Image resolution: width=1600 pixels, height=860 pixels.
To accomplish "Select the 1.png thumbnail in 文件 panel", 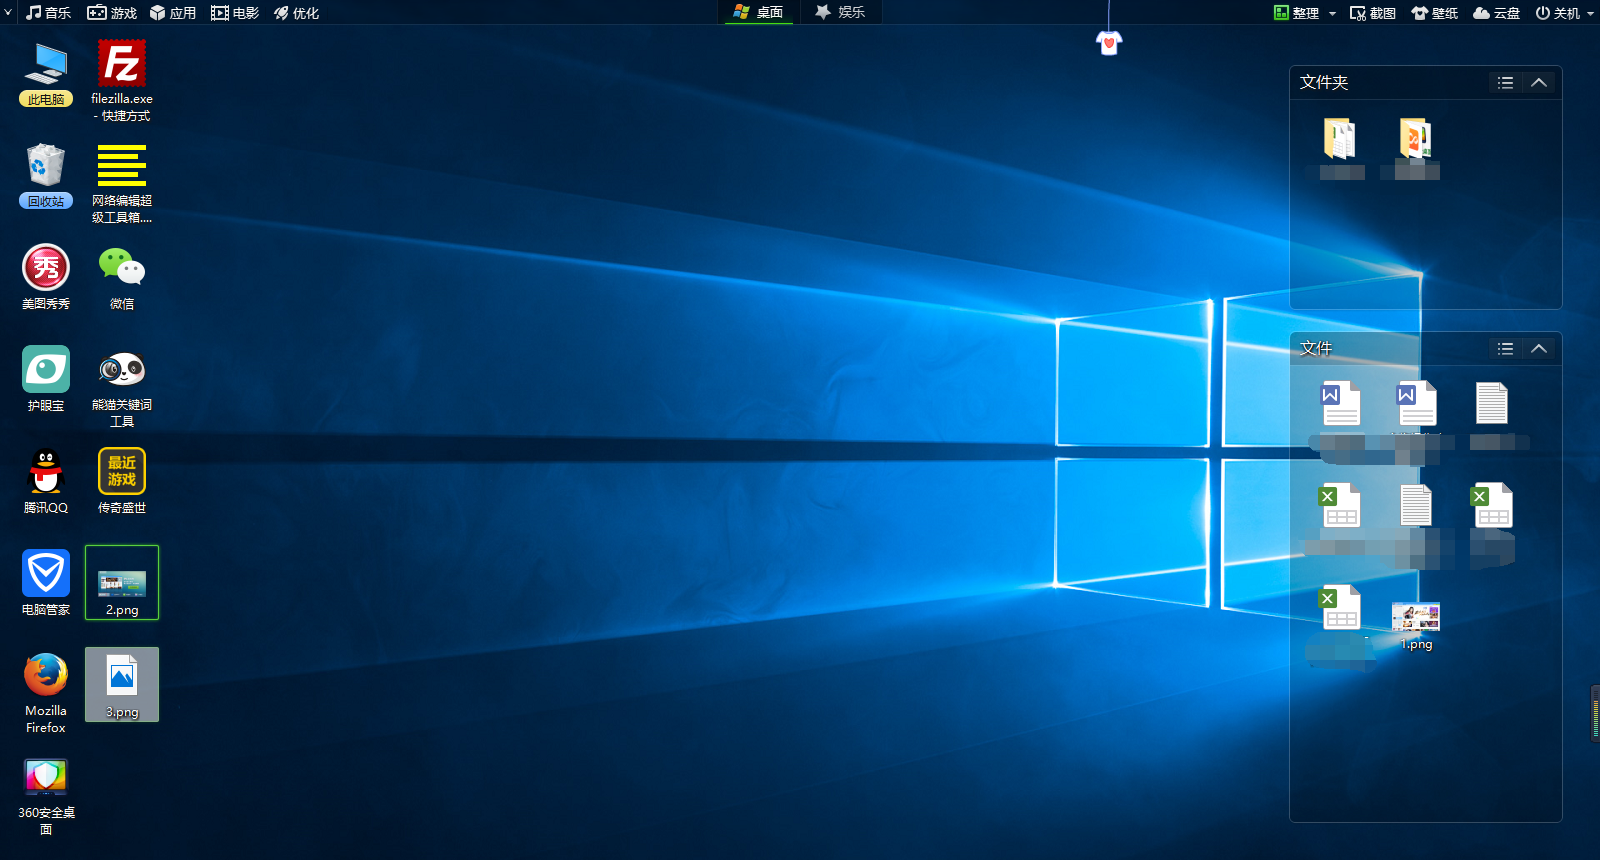I will pos(1416,618).
